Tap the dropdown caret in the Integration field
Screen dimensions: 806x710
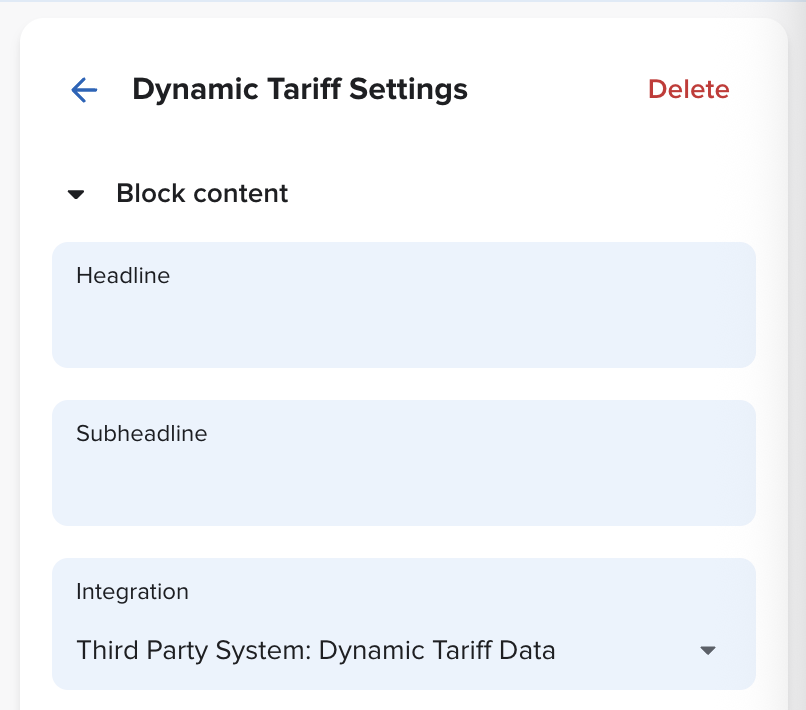tap(708, 649)
